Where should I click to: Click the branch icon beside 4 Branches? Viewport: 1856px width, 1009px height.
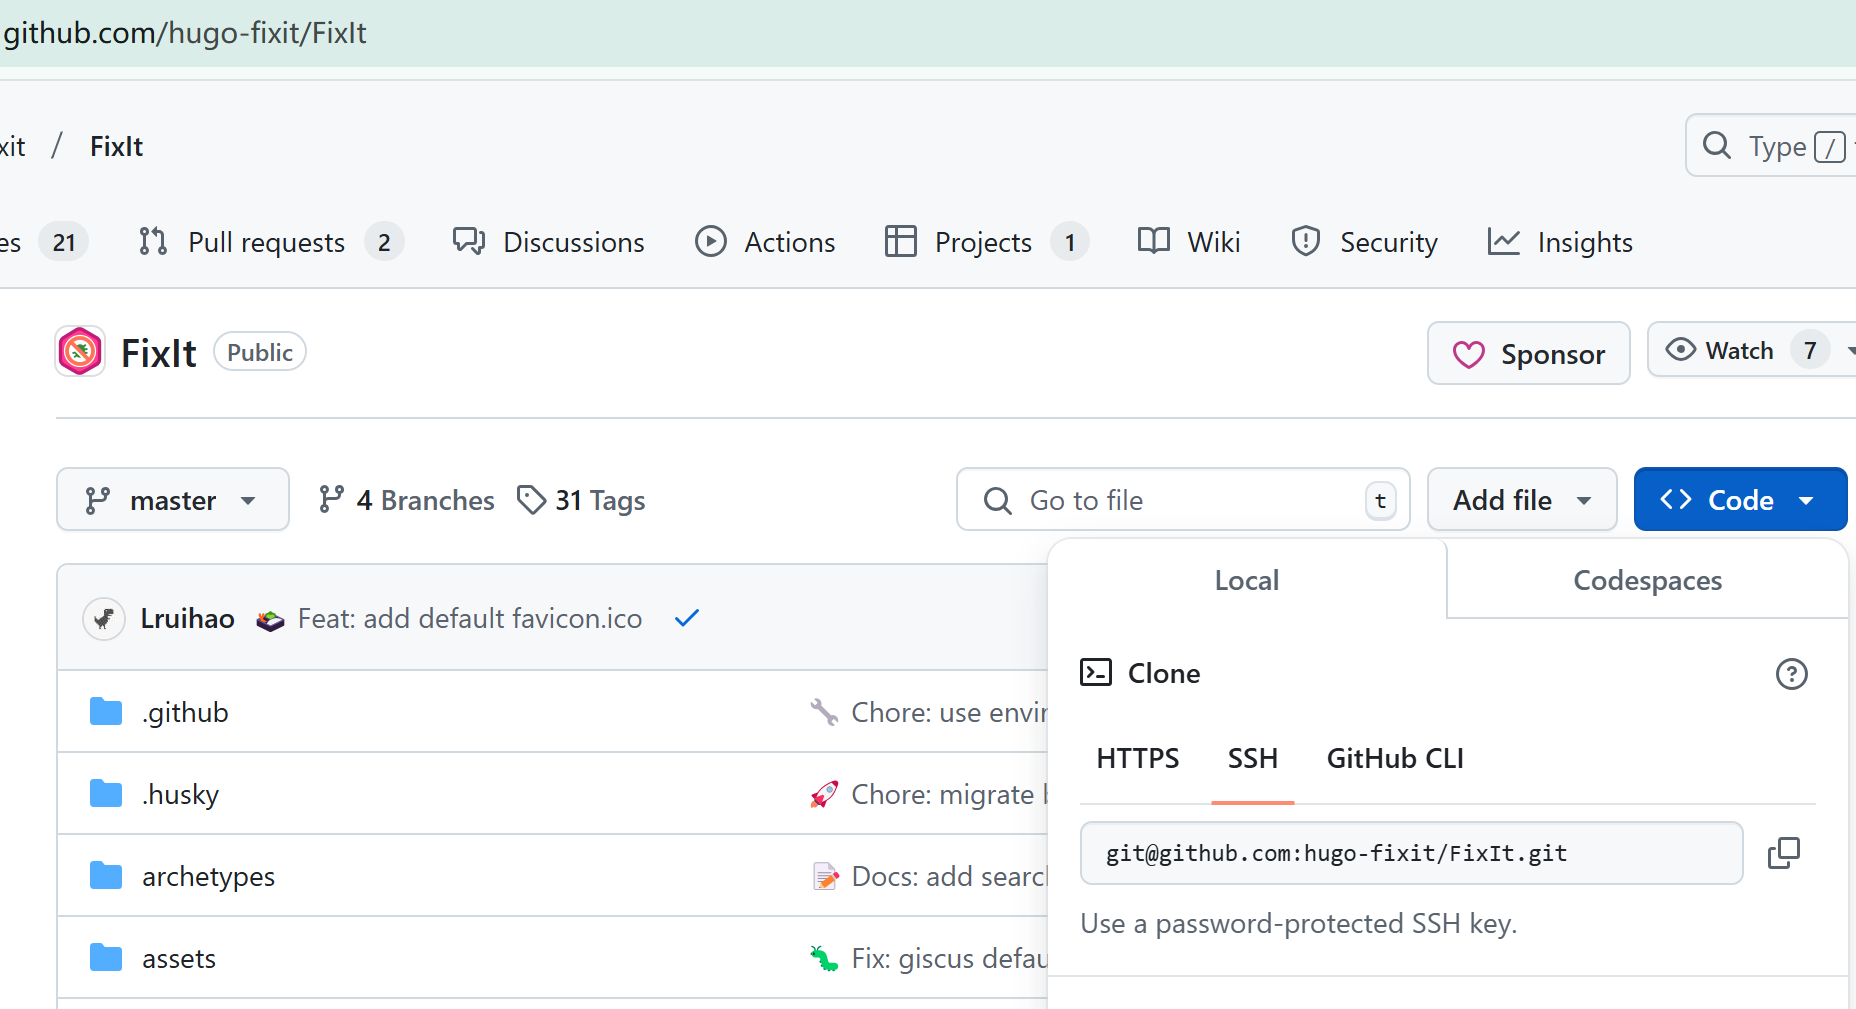click(x=331, y=499)
